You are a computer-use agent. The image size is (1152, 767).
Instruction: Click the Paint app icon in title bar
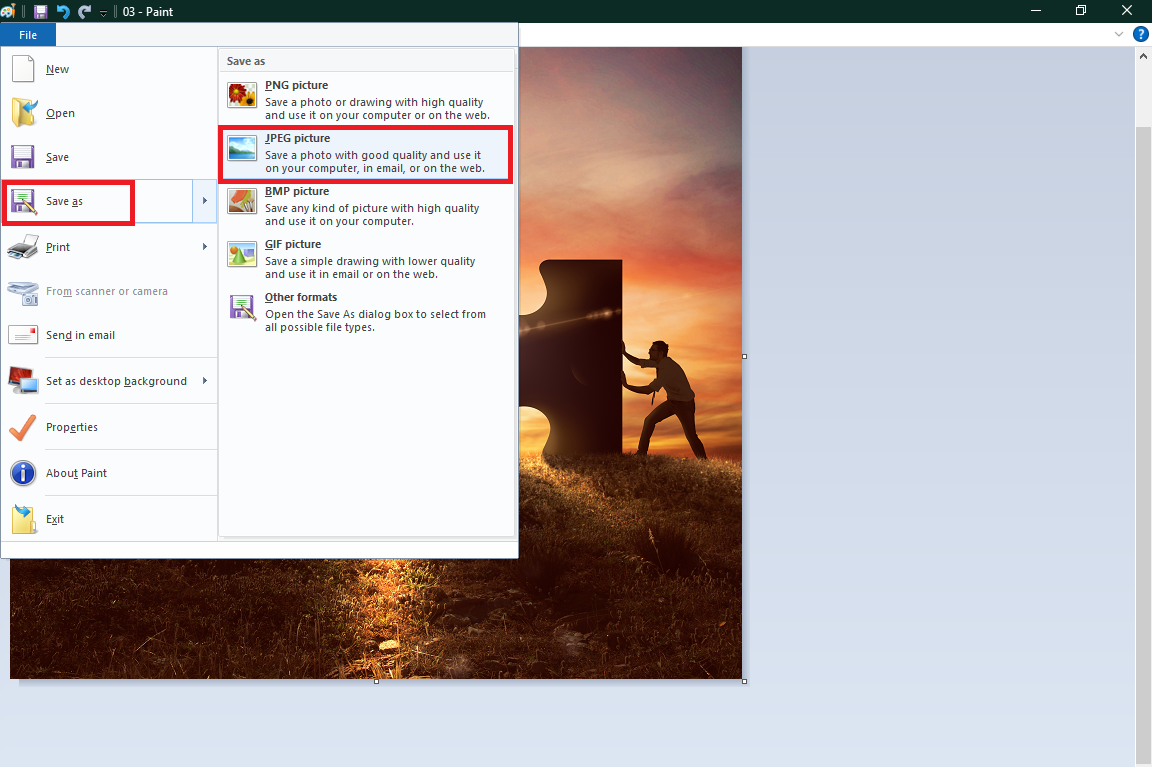tap(8, 11)
